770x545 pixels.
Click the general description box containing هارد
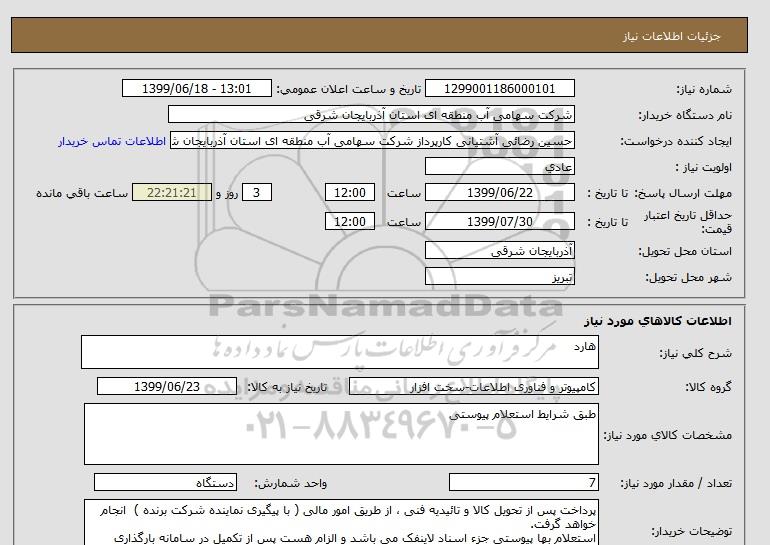pos(340,352)
